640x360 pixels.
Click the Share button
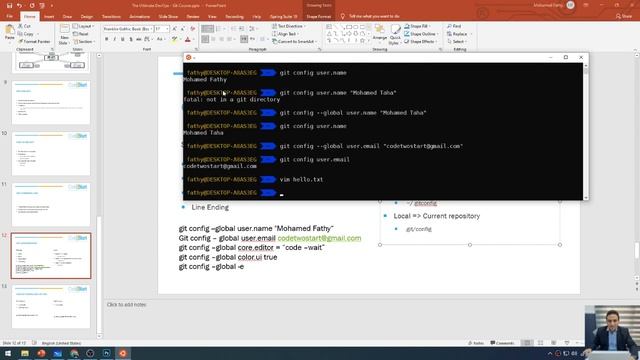pyautogui.click(x=624, y=16)
